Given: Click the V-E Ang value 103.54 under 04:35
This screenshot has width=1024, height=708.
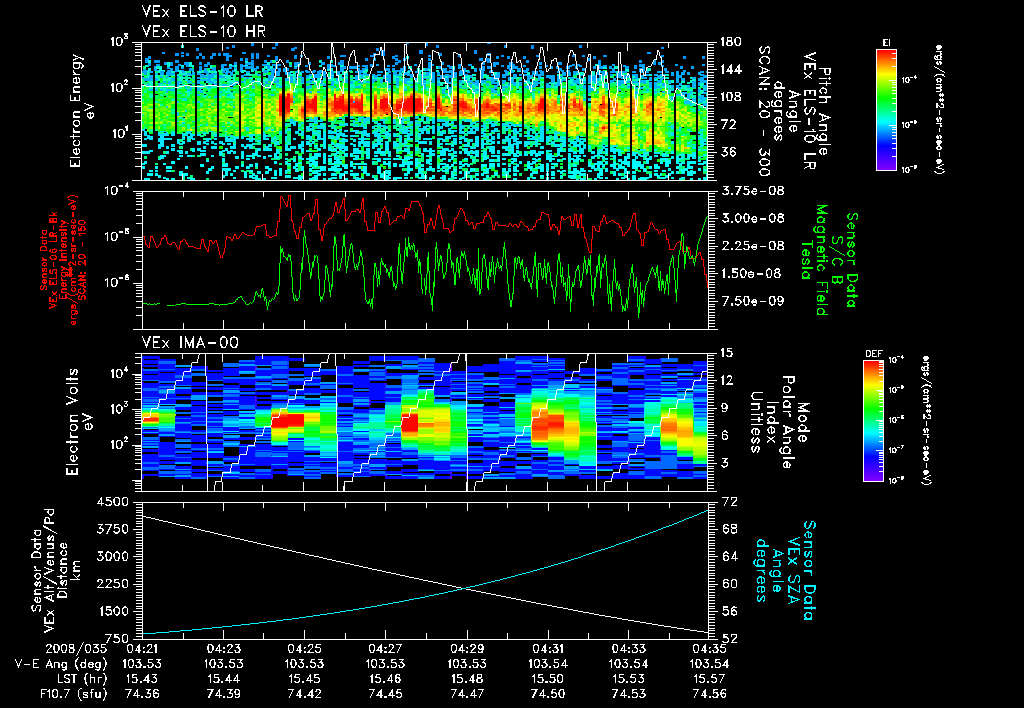Looking at the screenshot, I should (x=710, y=664).
